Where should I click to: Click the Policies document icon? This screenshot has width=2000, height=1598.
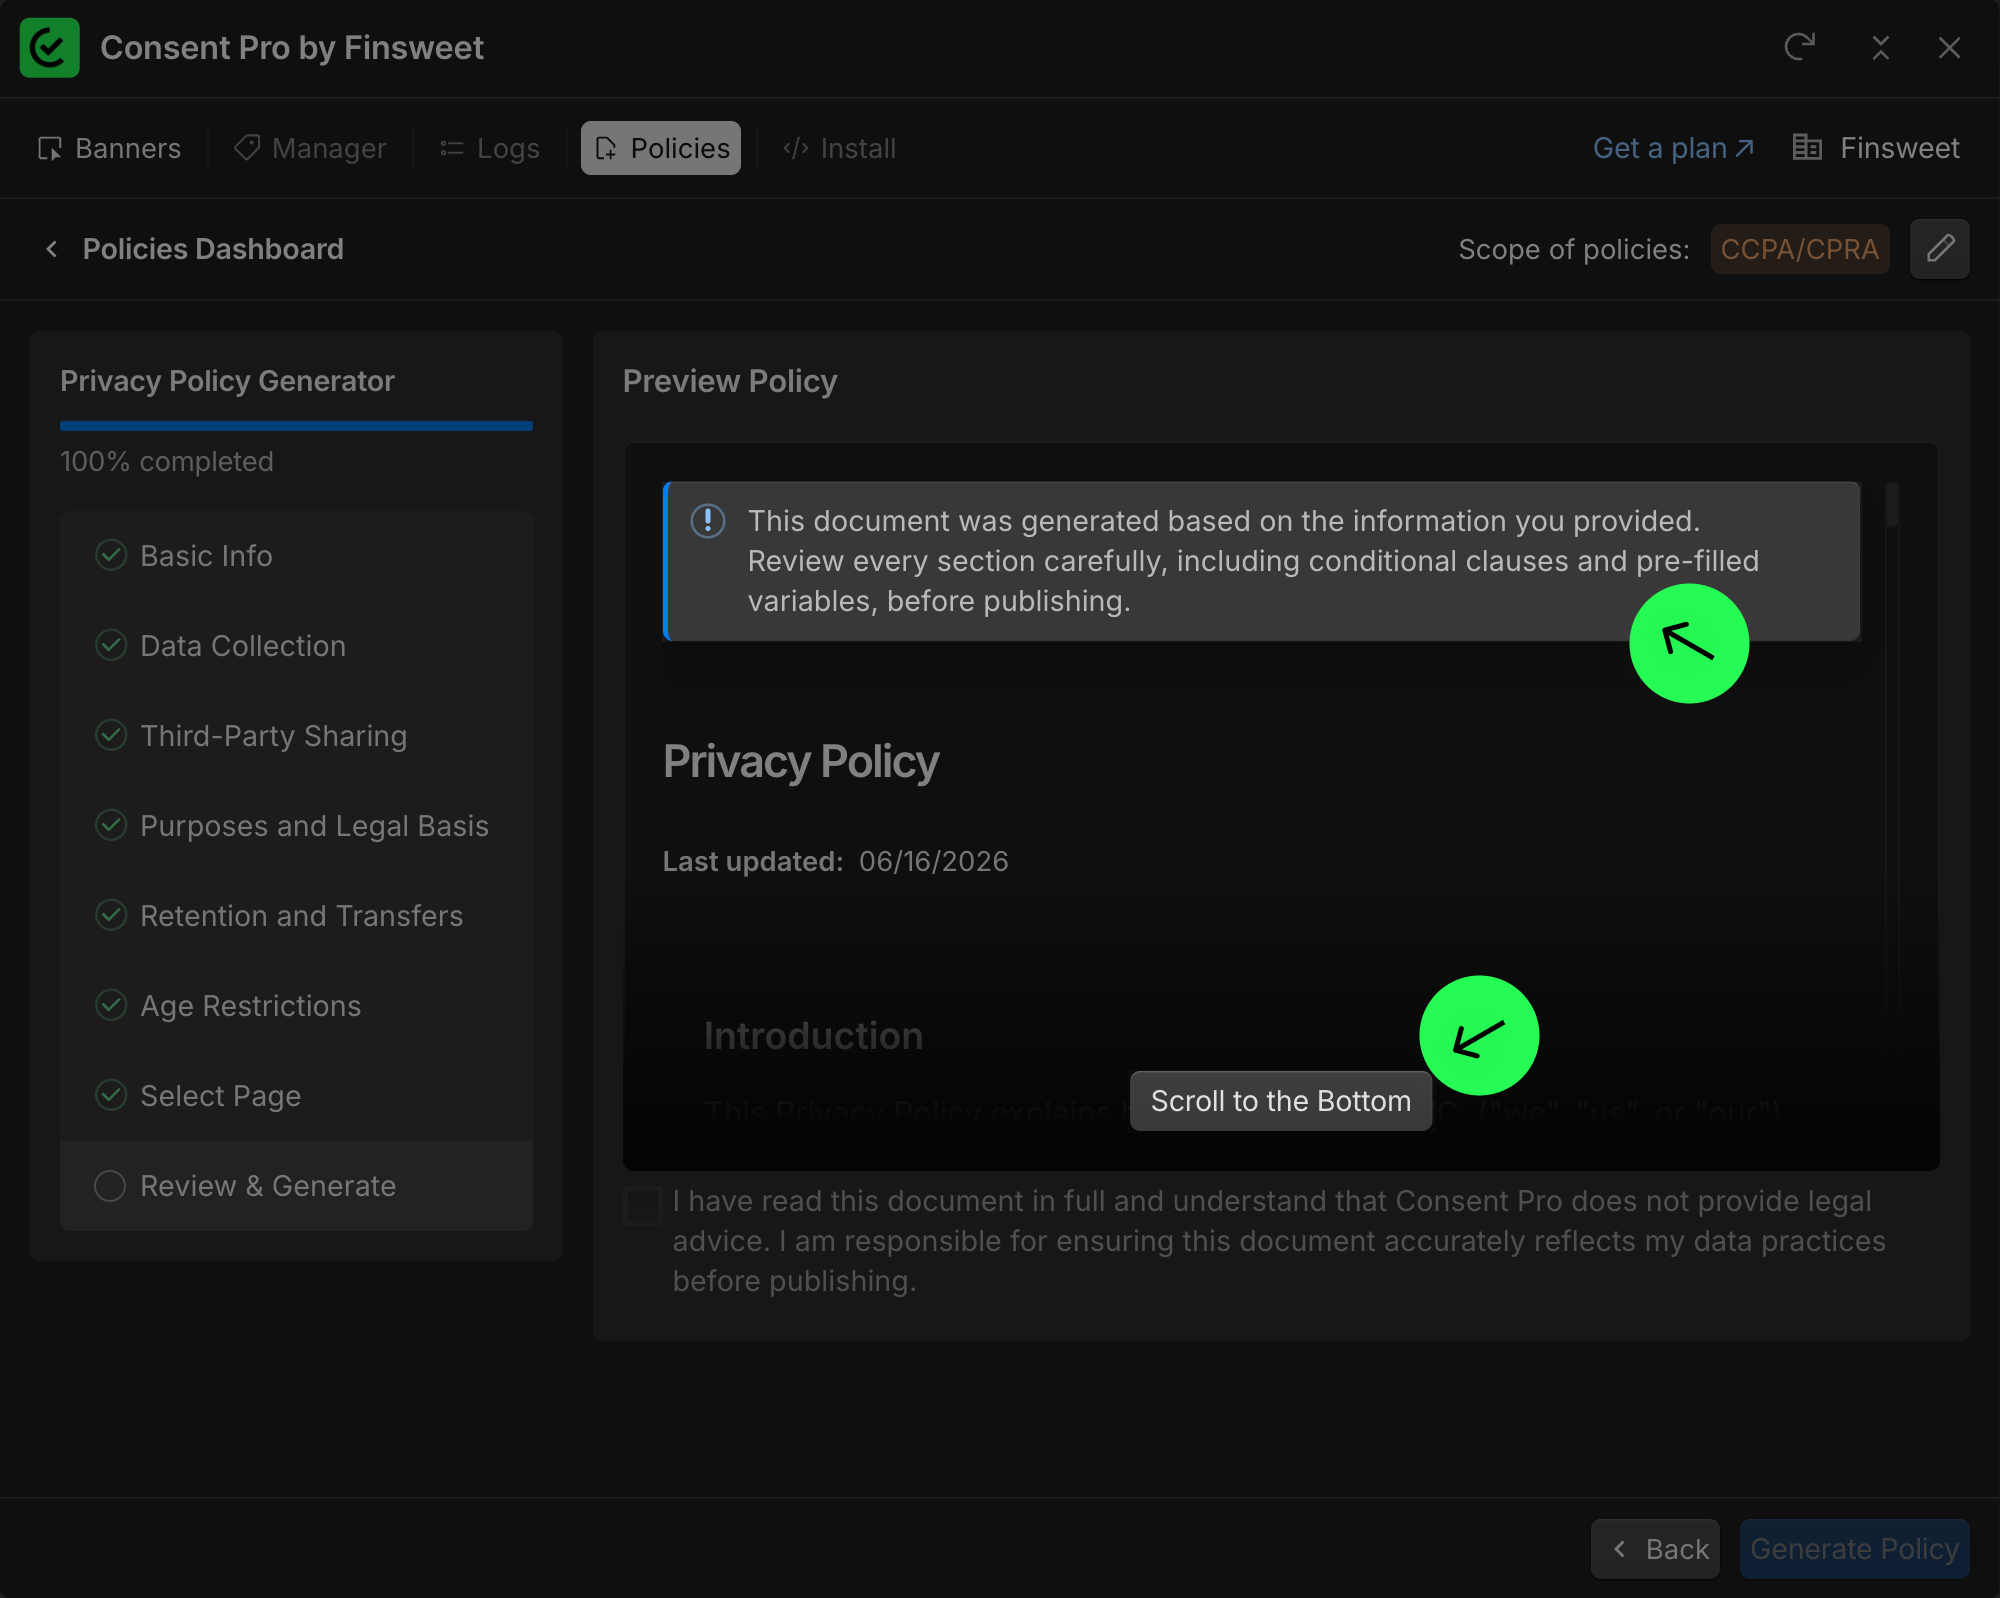[606, 149]
